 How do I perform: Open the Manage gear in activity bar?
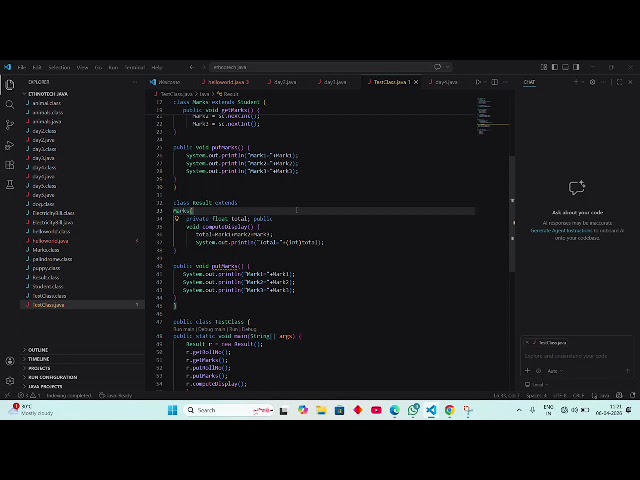pyautogui.click(x=10, y=380)
